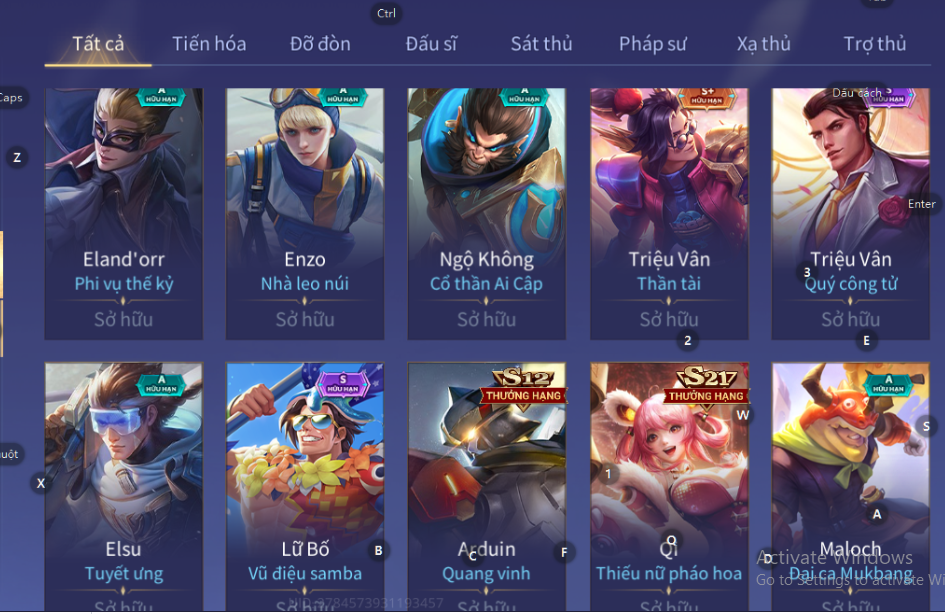Switch to the Tiến hóa tab
This screenshot has width=945, height=614.
[x=209, y=44]
